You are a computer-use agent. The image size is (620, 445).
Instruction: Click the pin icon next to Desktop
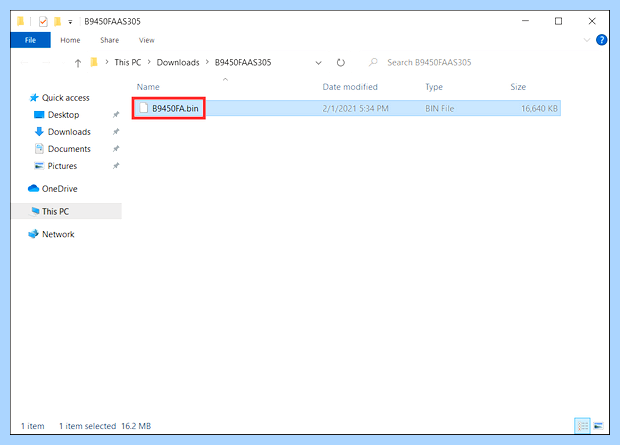116,115
